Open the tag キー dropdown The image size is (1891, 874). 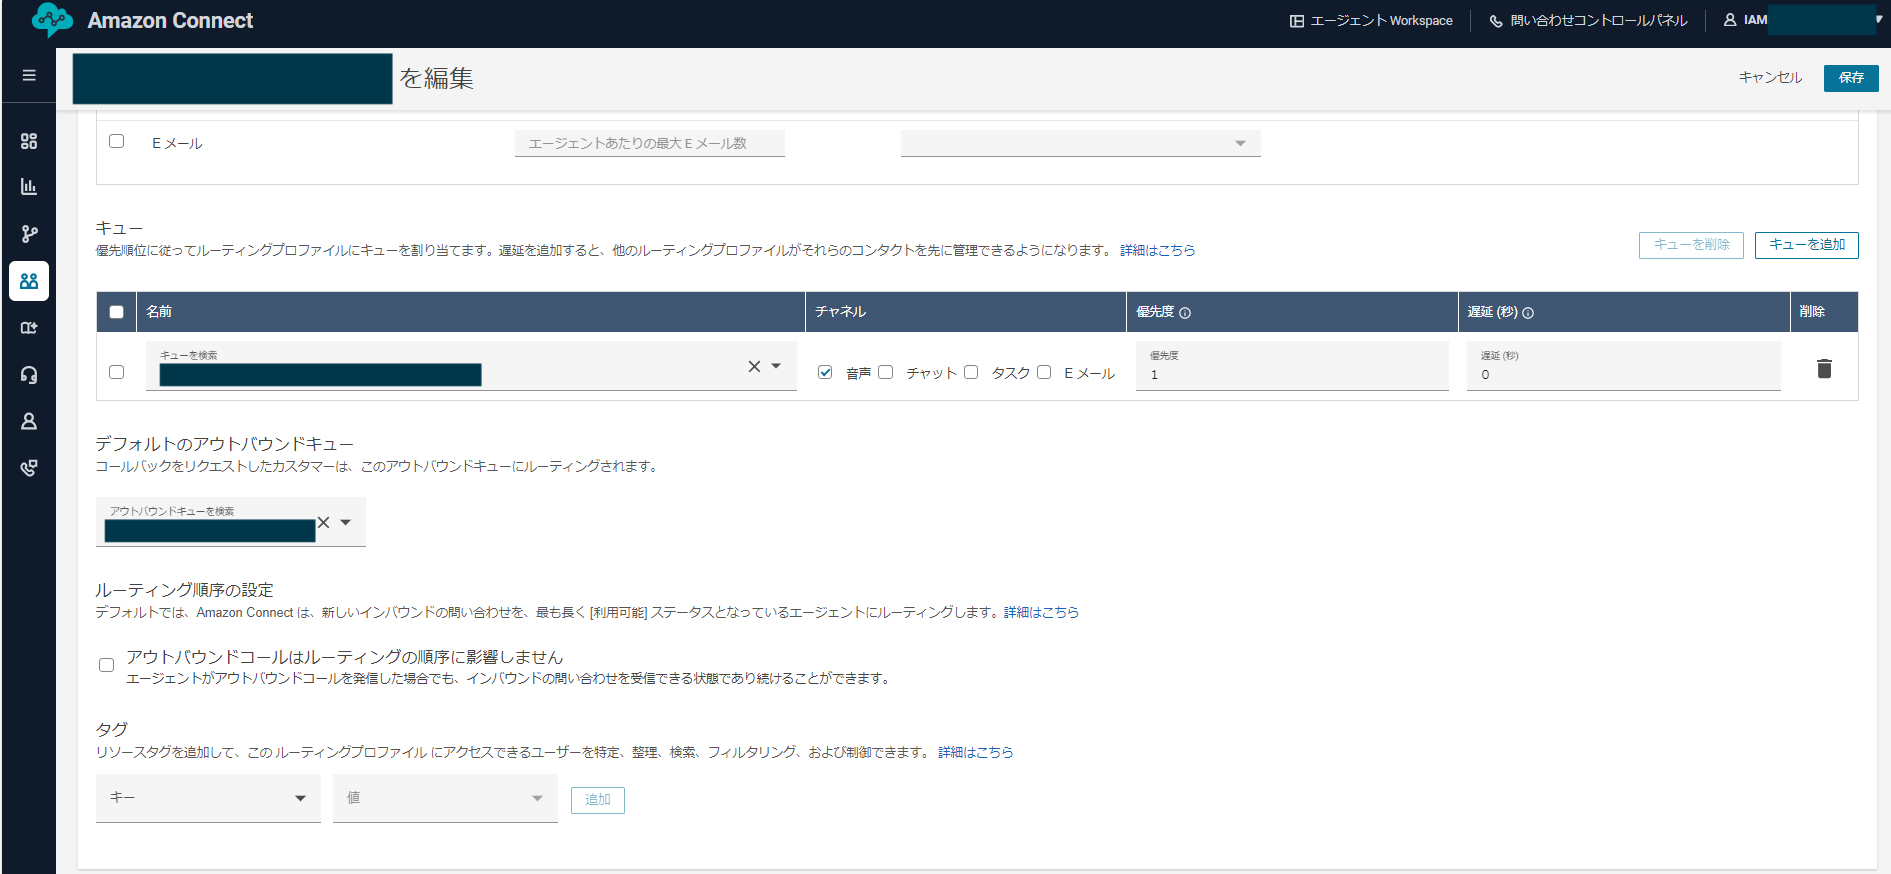pos(208,798)
